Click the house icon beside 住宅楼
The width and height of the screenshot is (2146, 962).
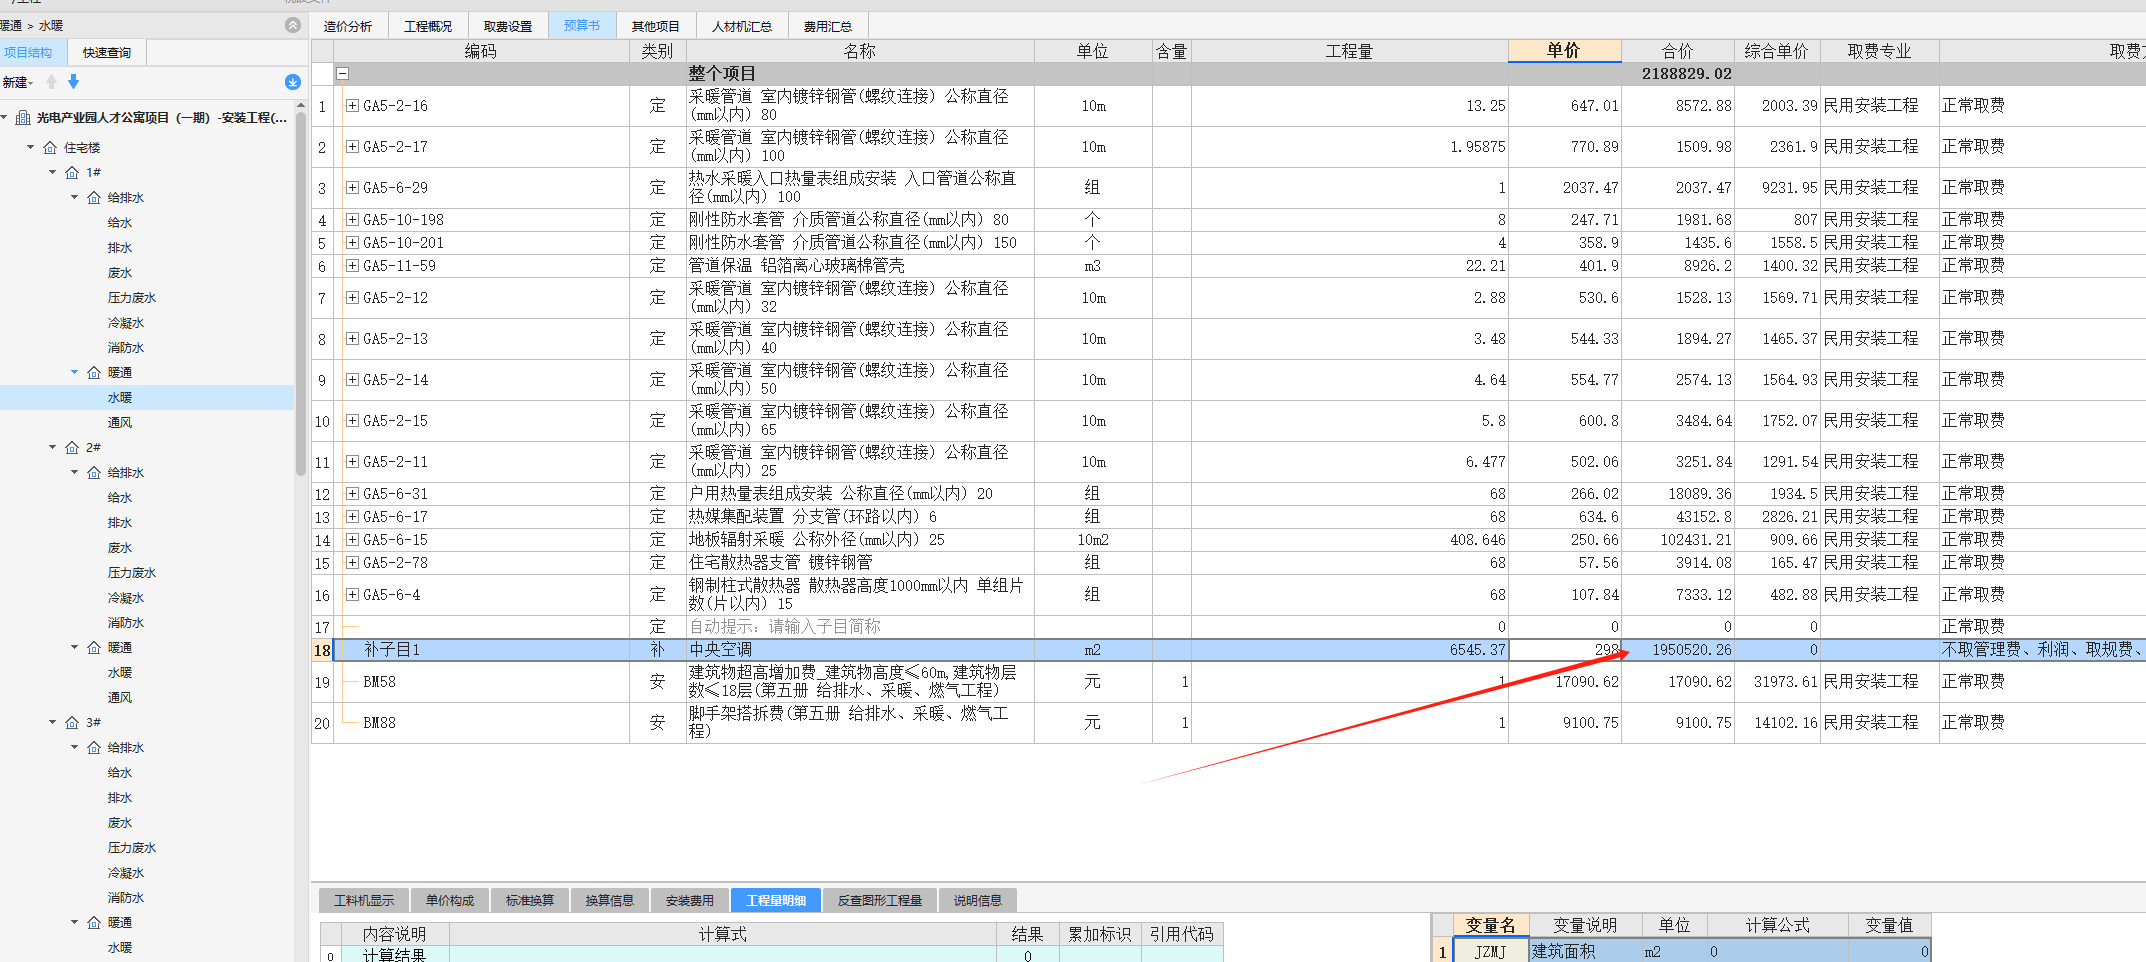[x=50, y=148]
